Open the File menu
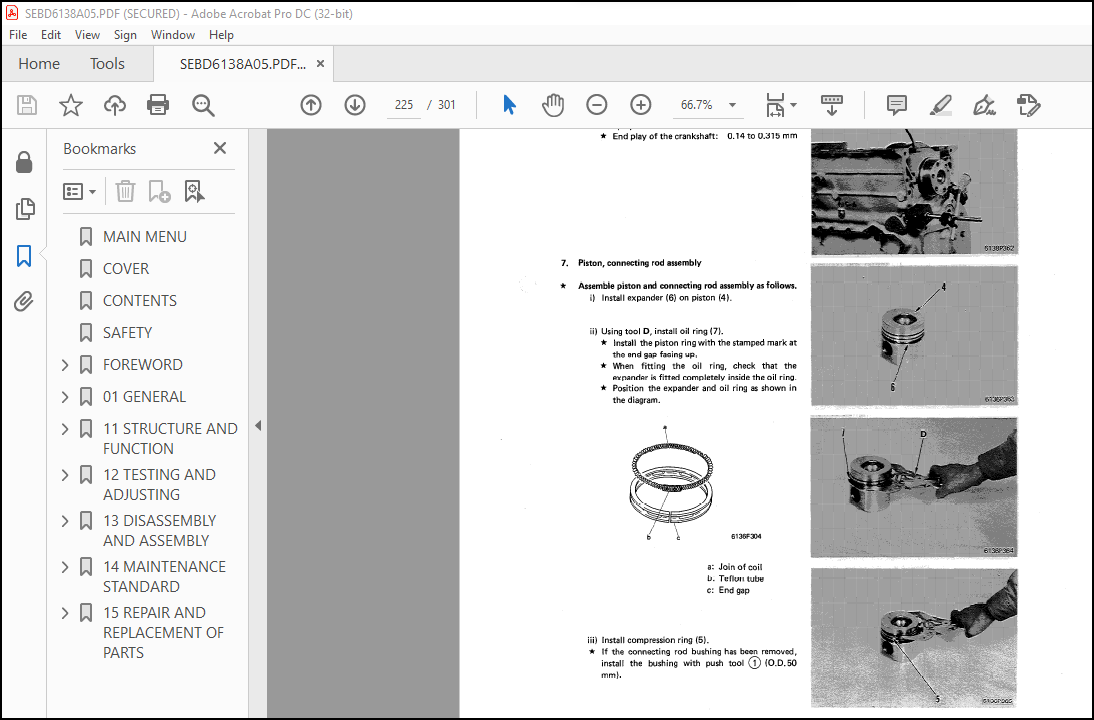Screen dimensions: 1094x720 18,35
